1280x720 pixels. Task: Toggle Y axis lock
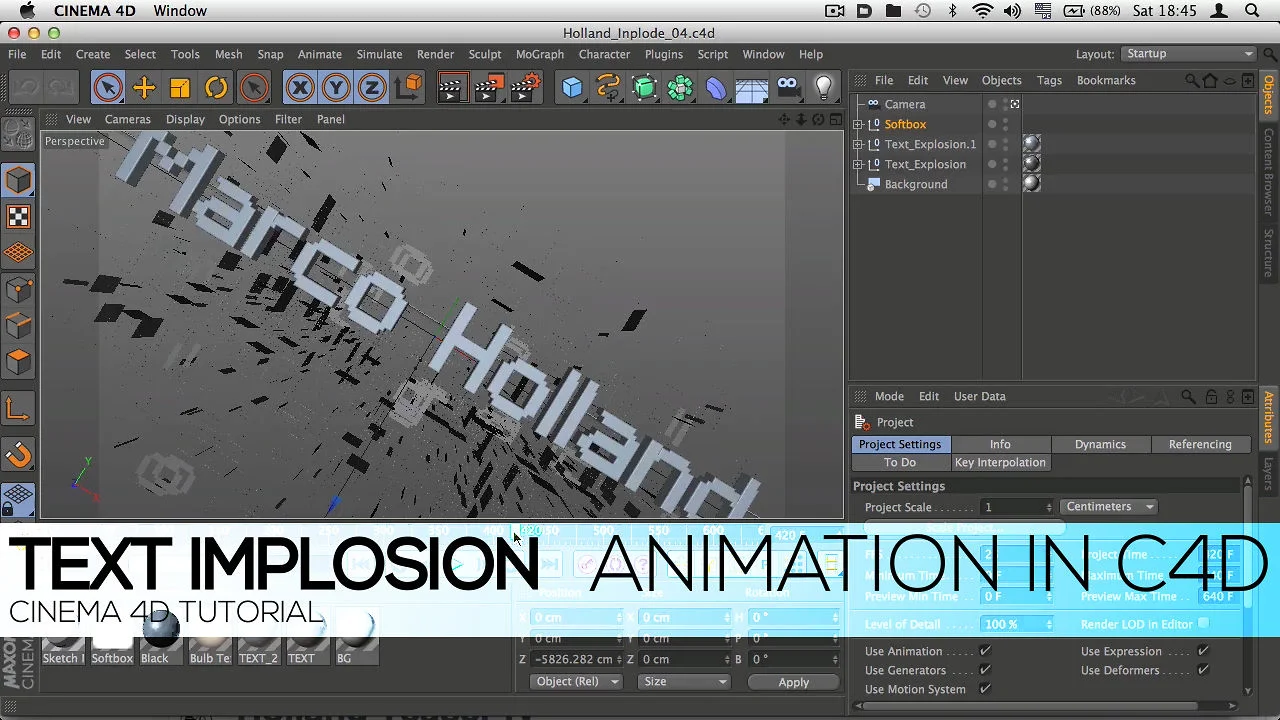[x=336, y=88]
